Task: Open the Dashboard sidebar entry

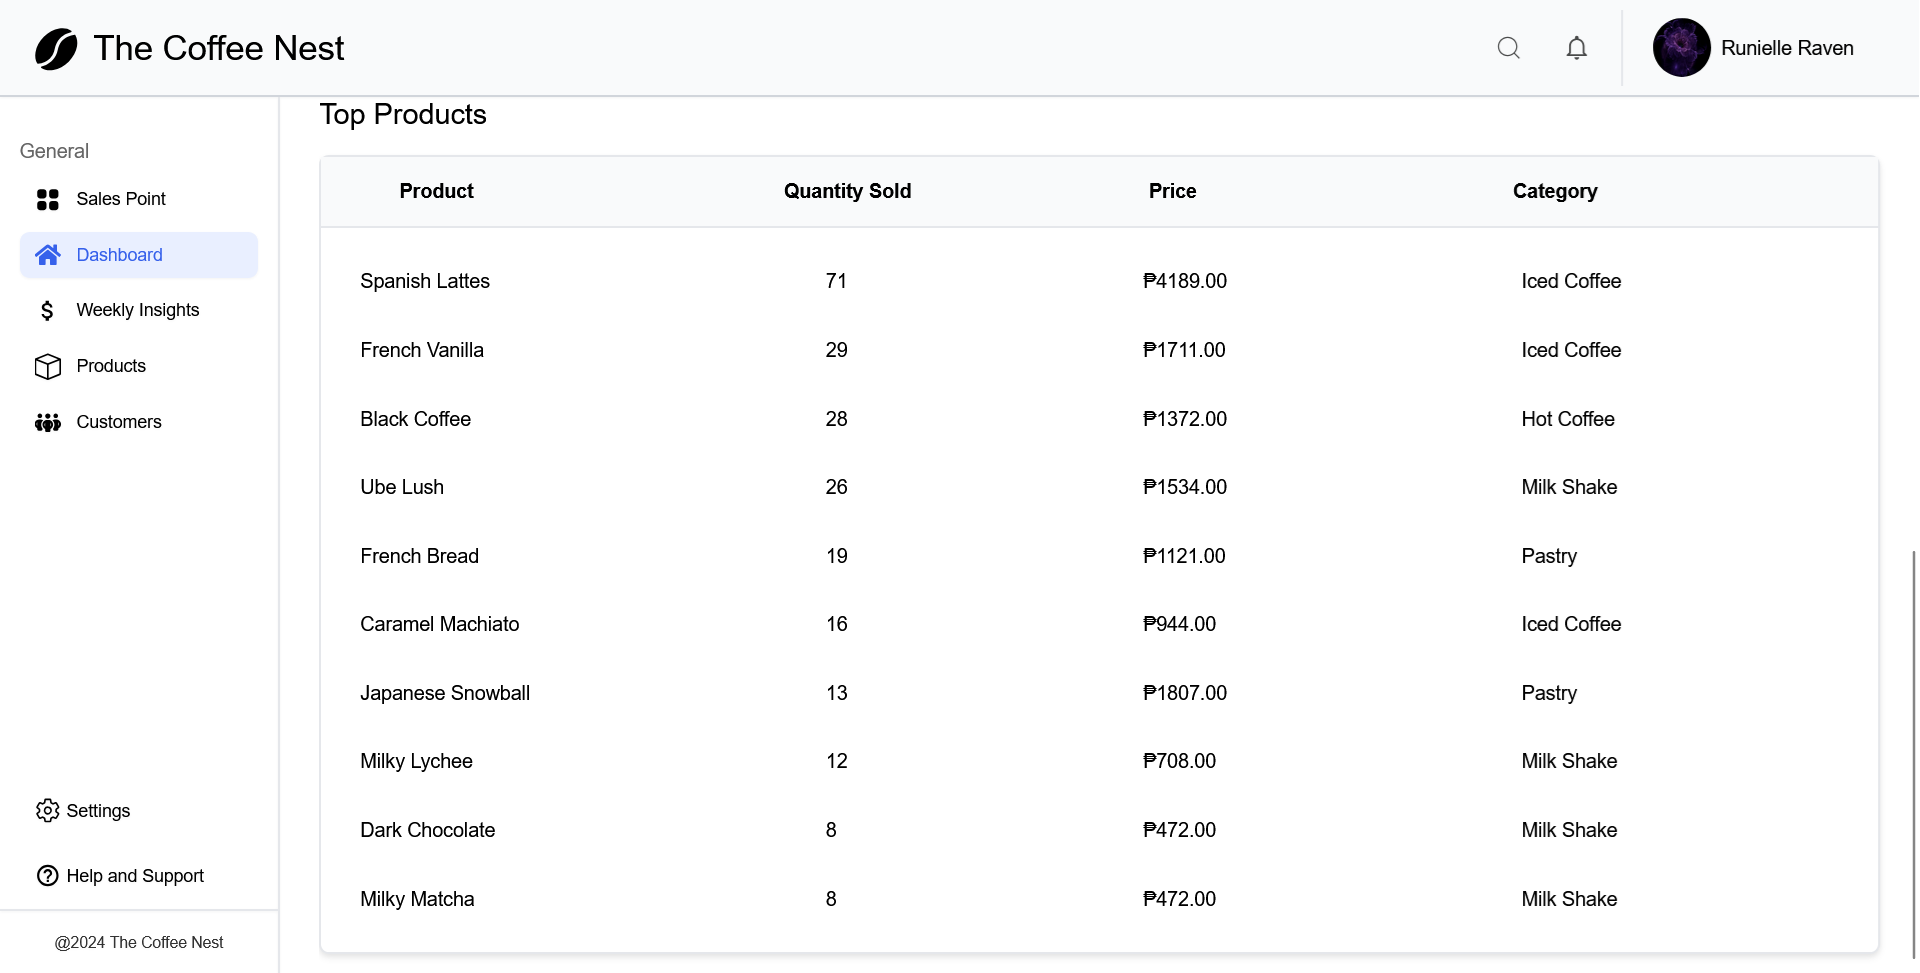Action: pyautogui.click(x=120, y=254)
